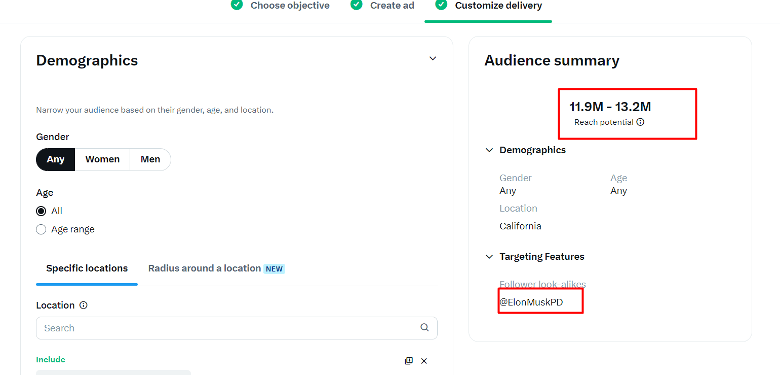Click the NEW badge on Radius tab
Viewport: 780px width, 375px height.
coord(274,269)
